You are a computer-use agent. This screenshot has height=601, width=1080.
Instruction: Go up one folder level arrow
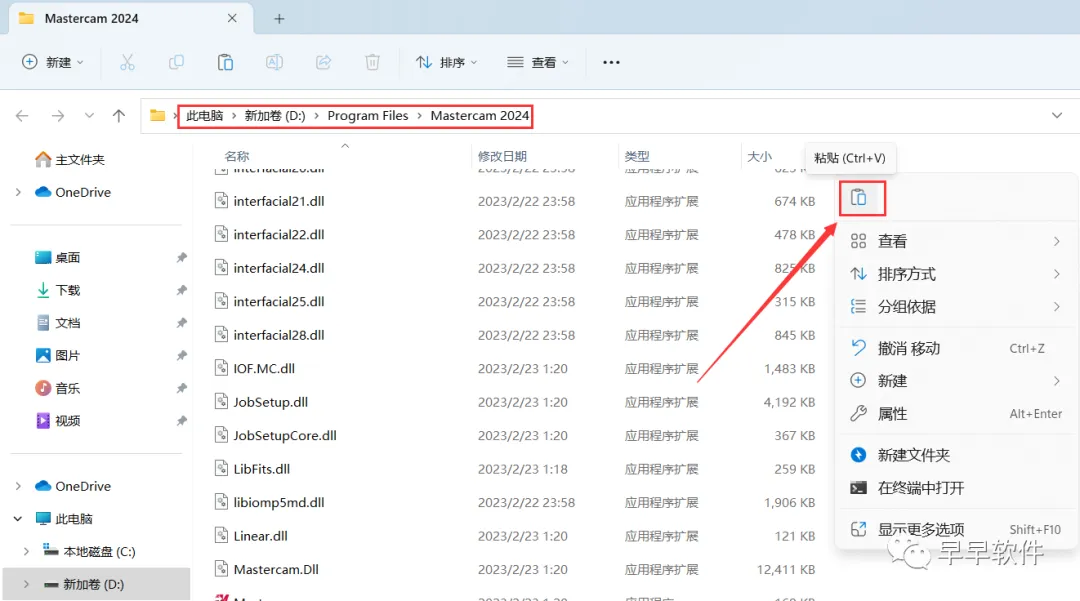click(118, 116)
